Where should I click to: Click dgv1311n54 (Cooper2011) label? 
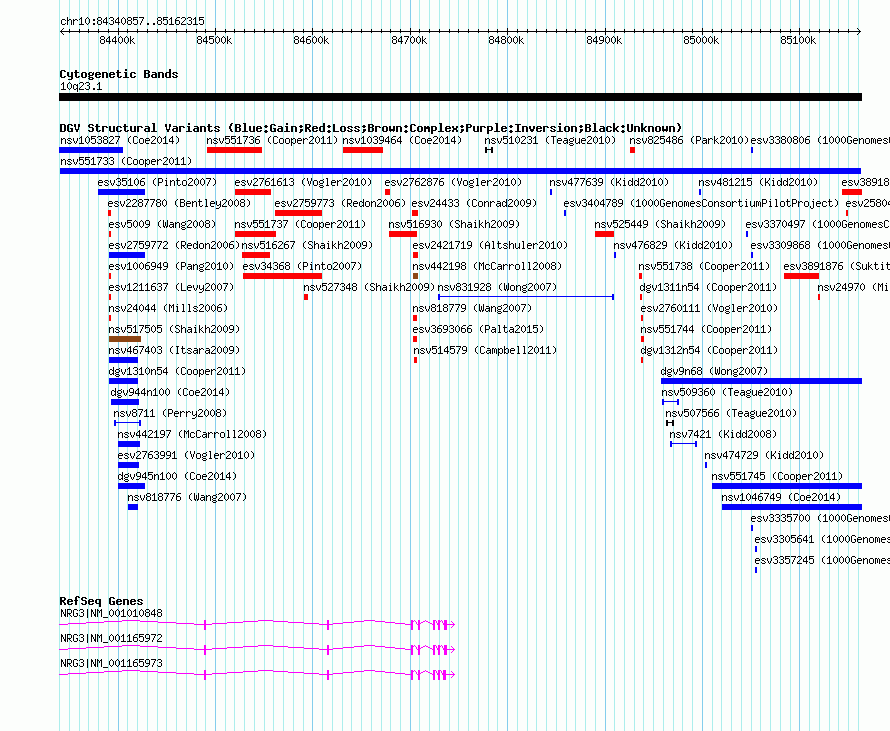tap(708, 287)
